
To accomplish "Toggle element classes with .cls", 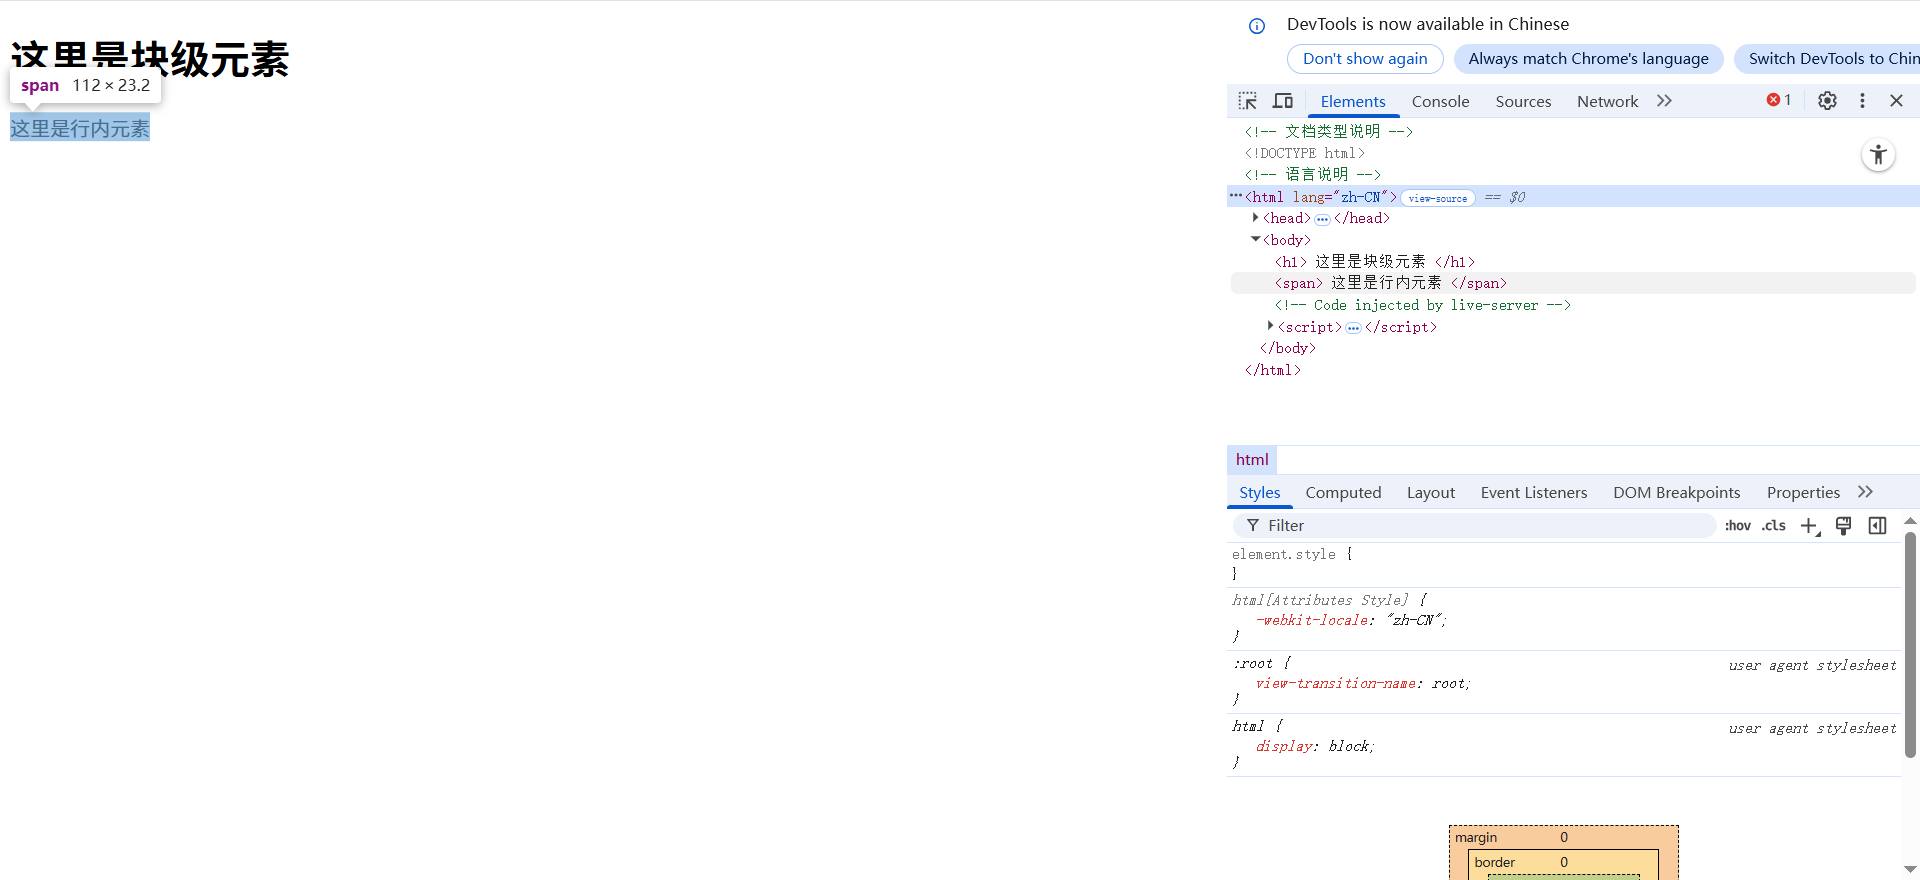I will [x=1774, y=526].
